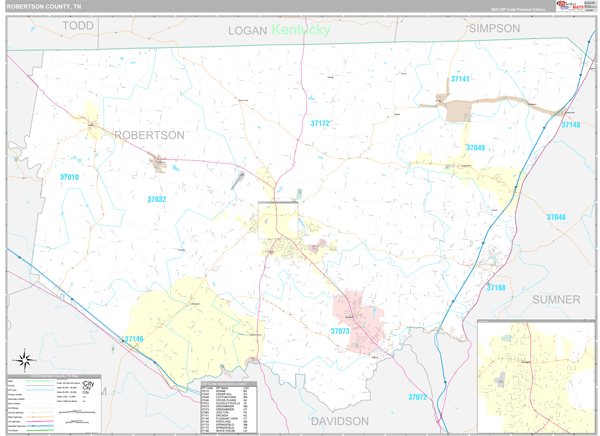This screenshot has height=436, width=600.
Task: Click the SUMNER county label
Action: 556,299
